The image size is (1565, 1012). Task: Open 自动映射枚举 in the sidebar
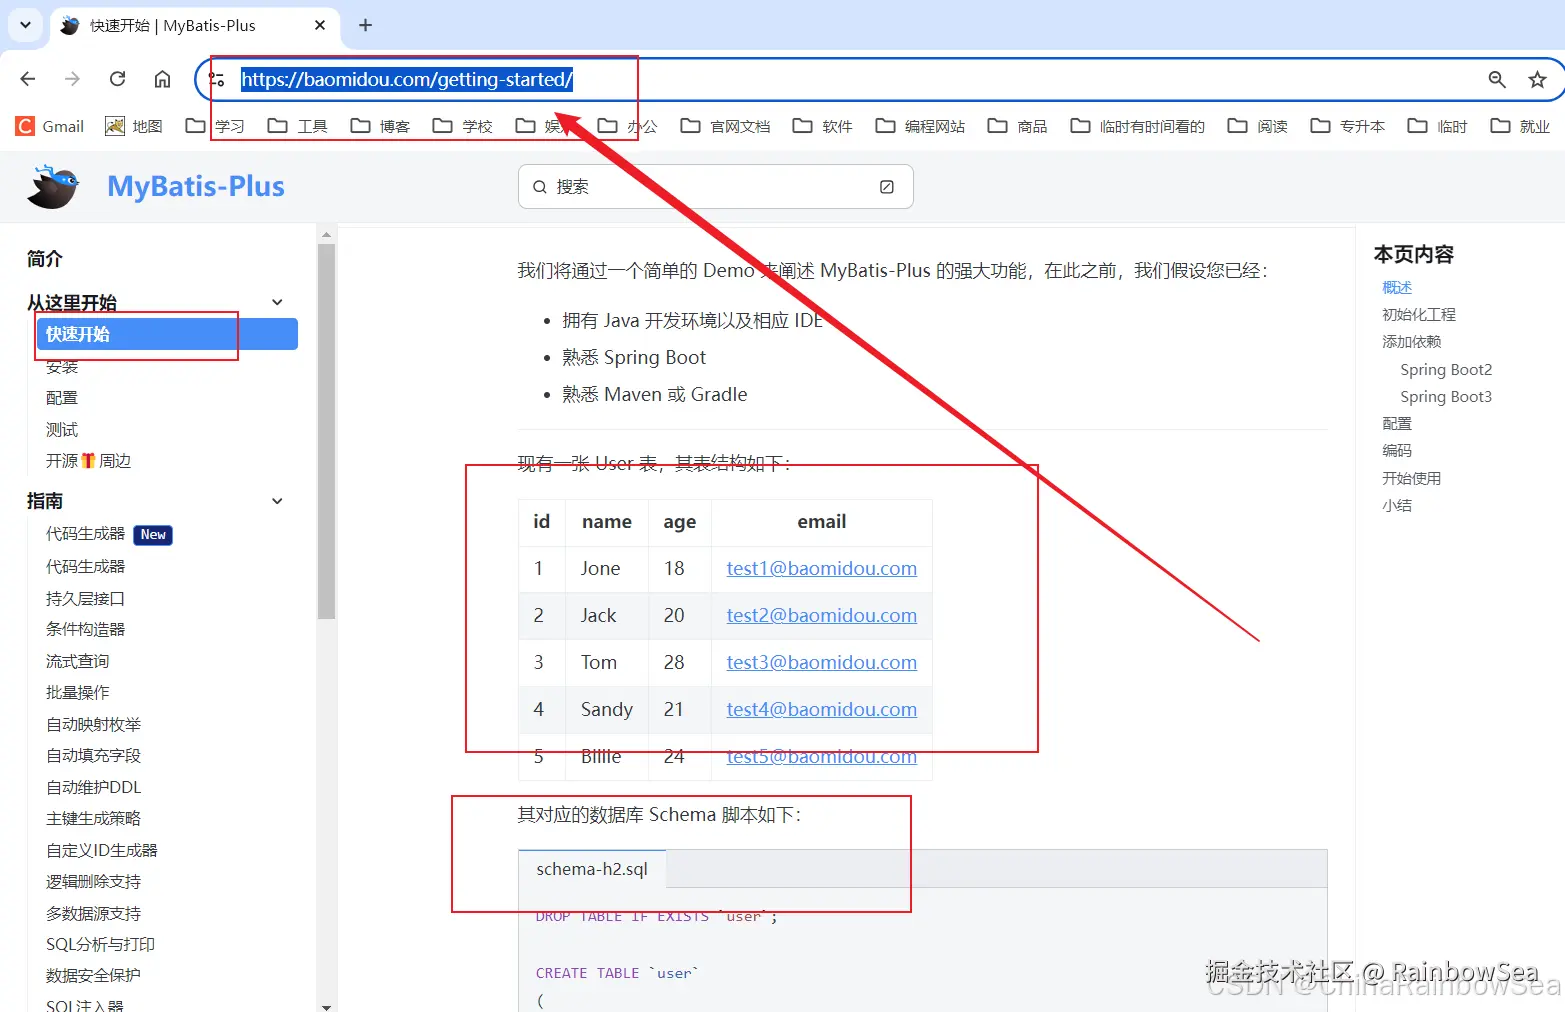point(94,724)
